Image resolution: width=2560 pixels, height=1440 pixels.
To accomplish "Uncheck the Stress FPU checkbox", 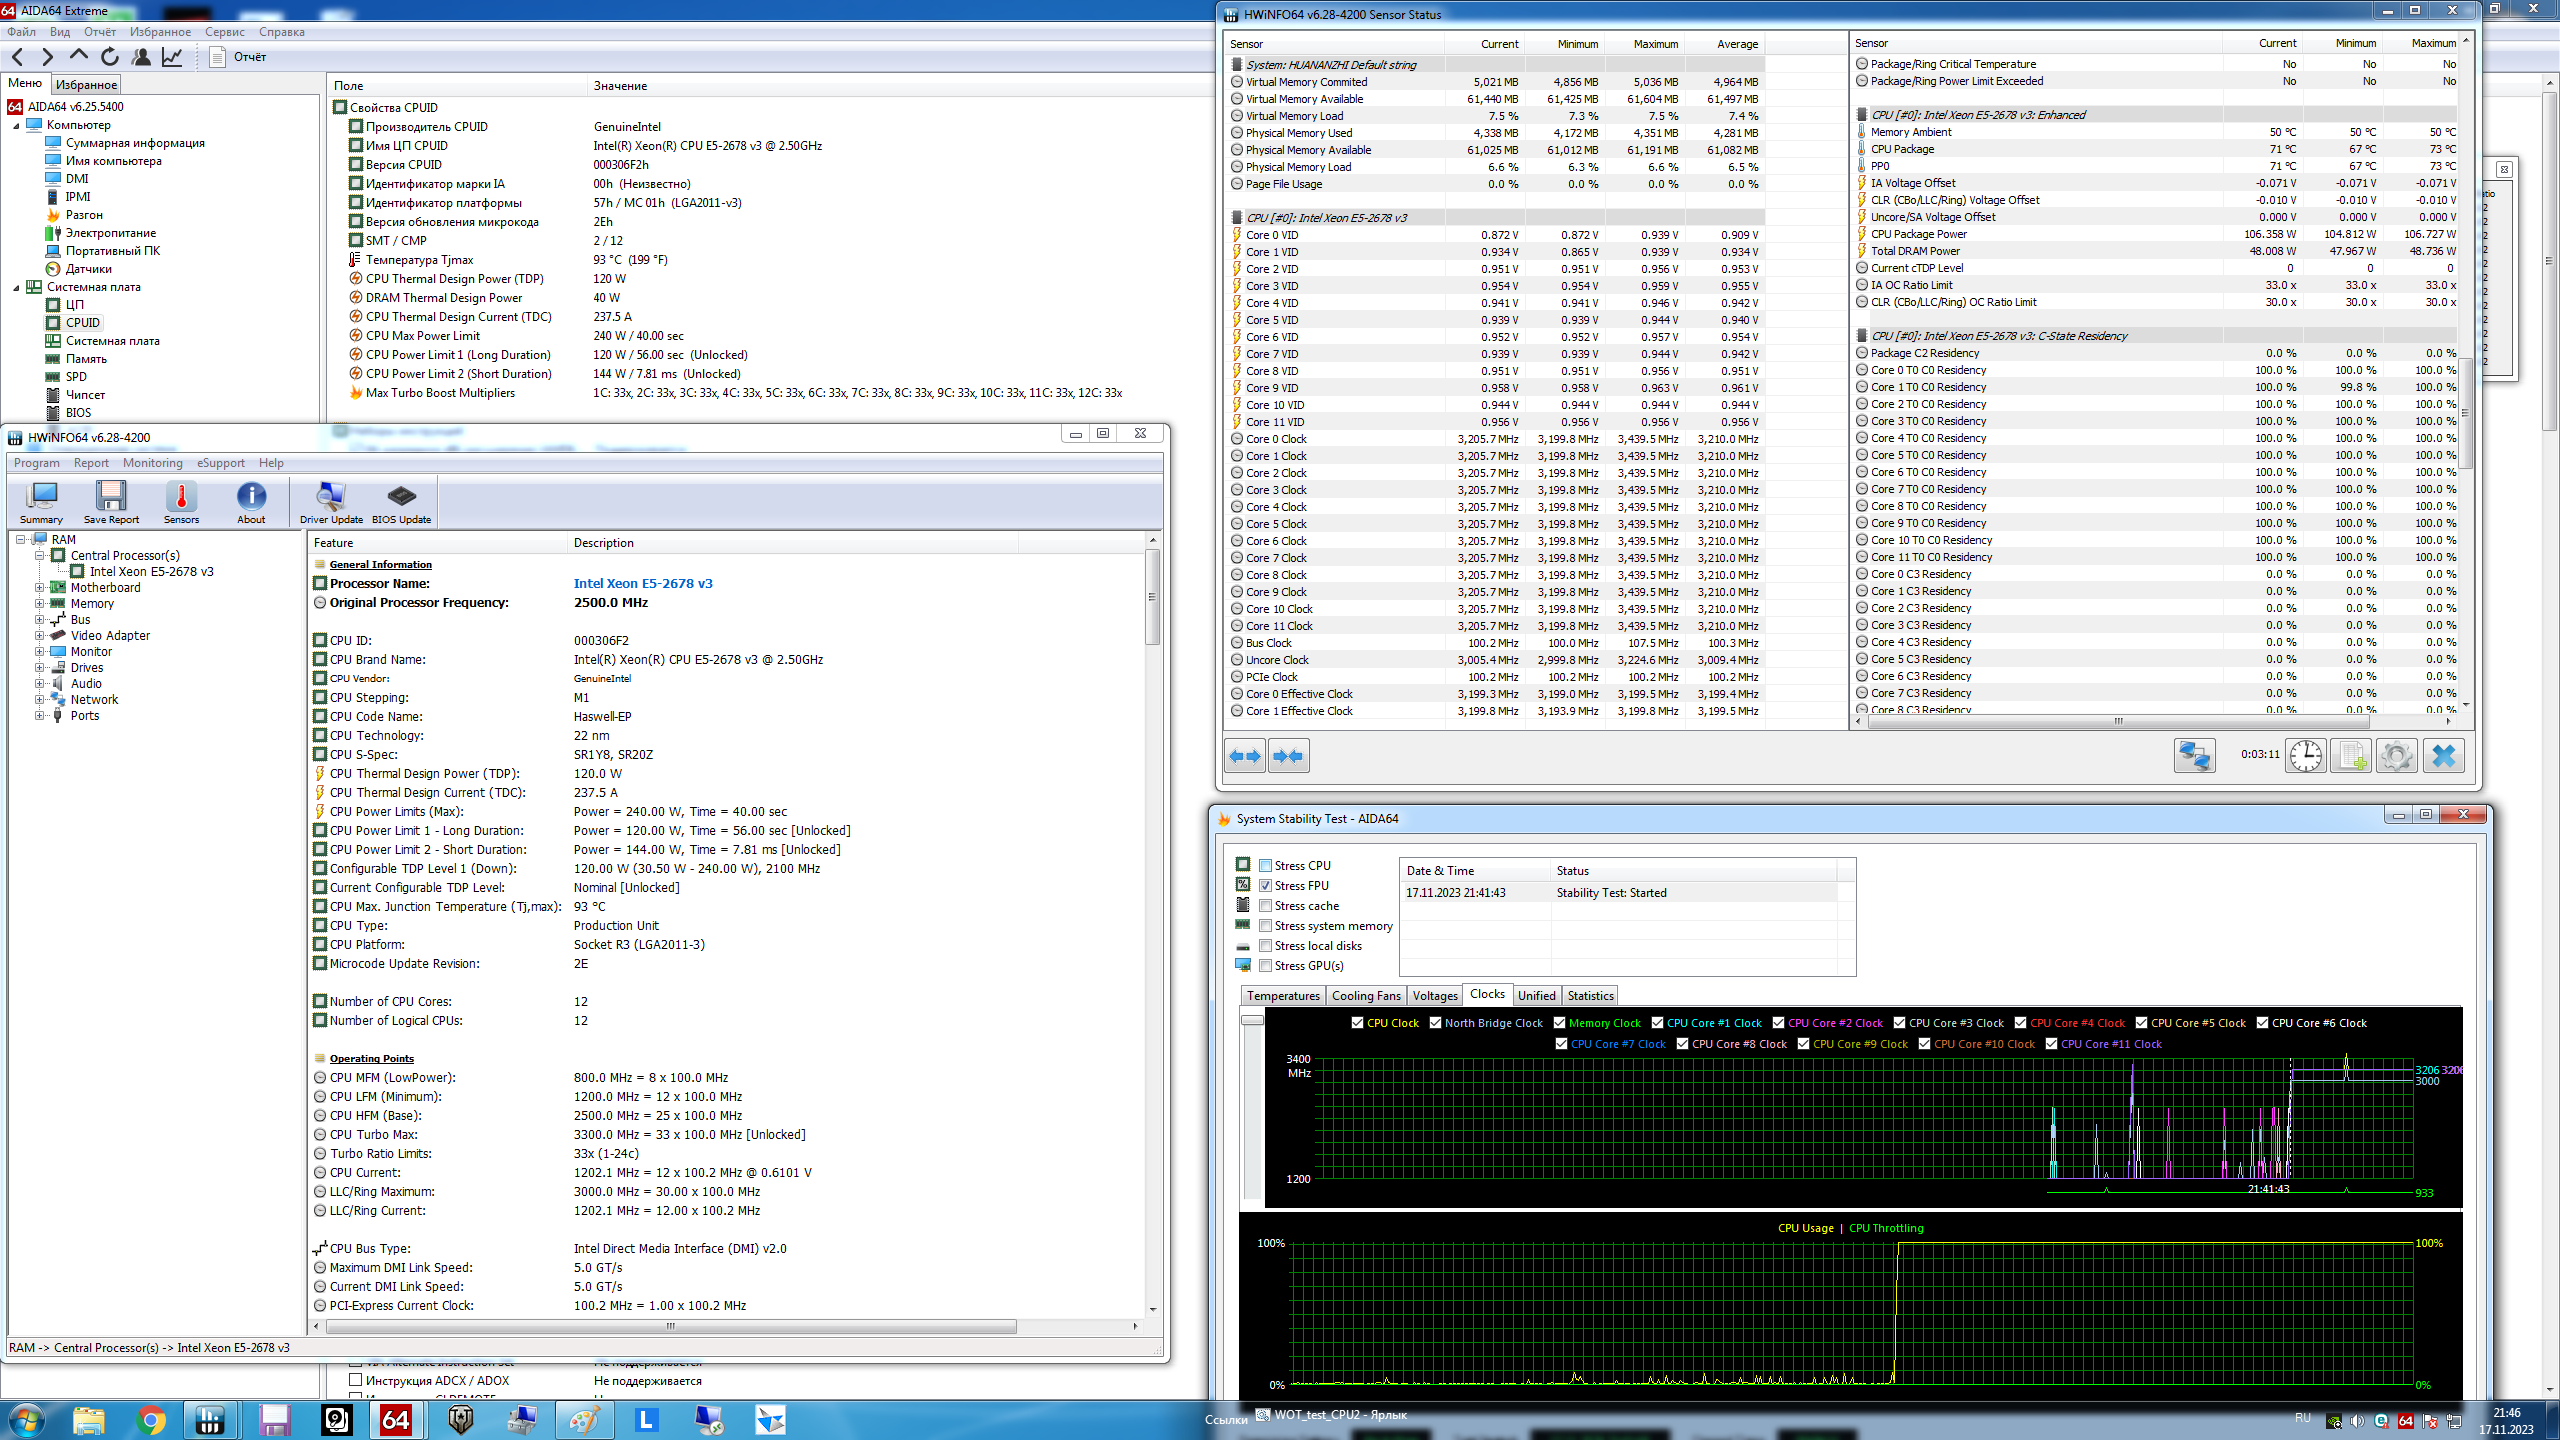I will click(x=1266, y=886).
